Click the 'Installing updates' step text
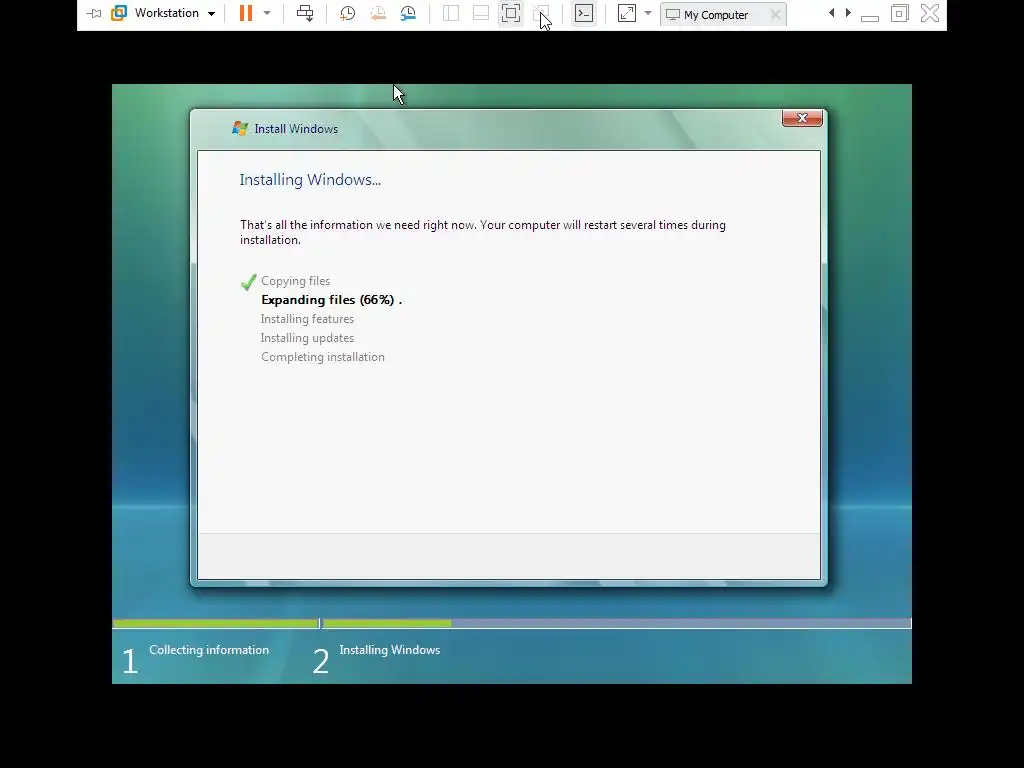The image size is (1024, 768). 308,338
